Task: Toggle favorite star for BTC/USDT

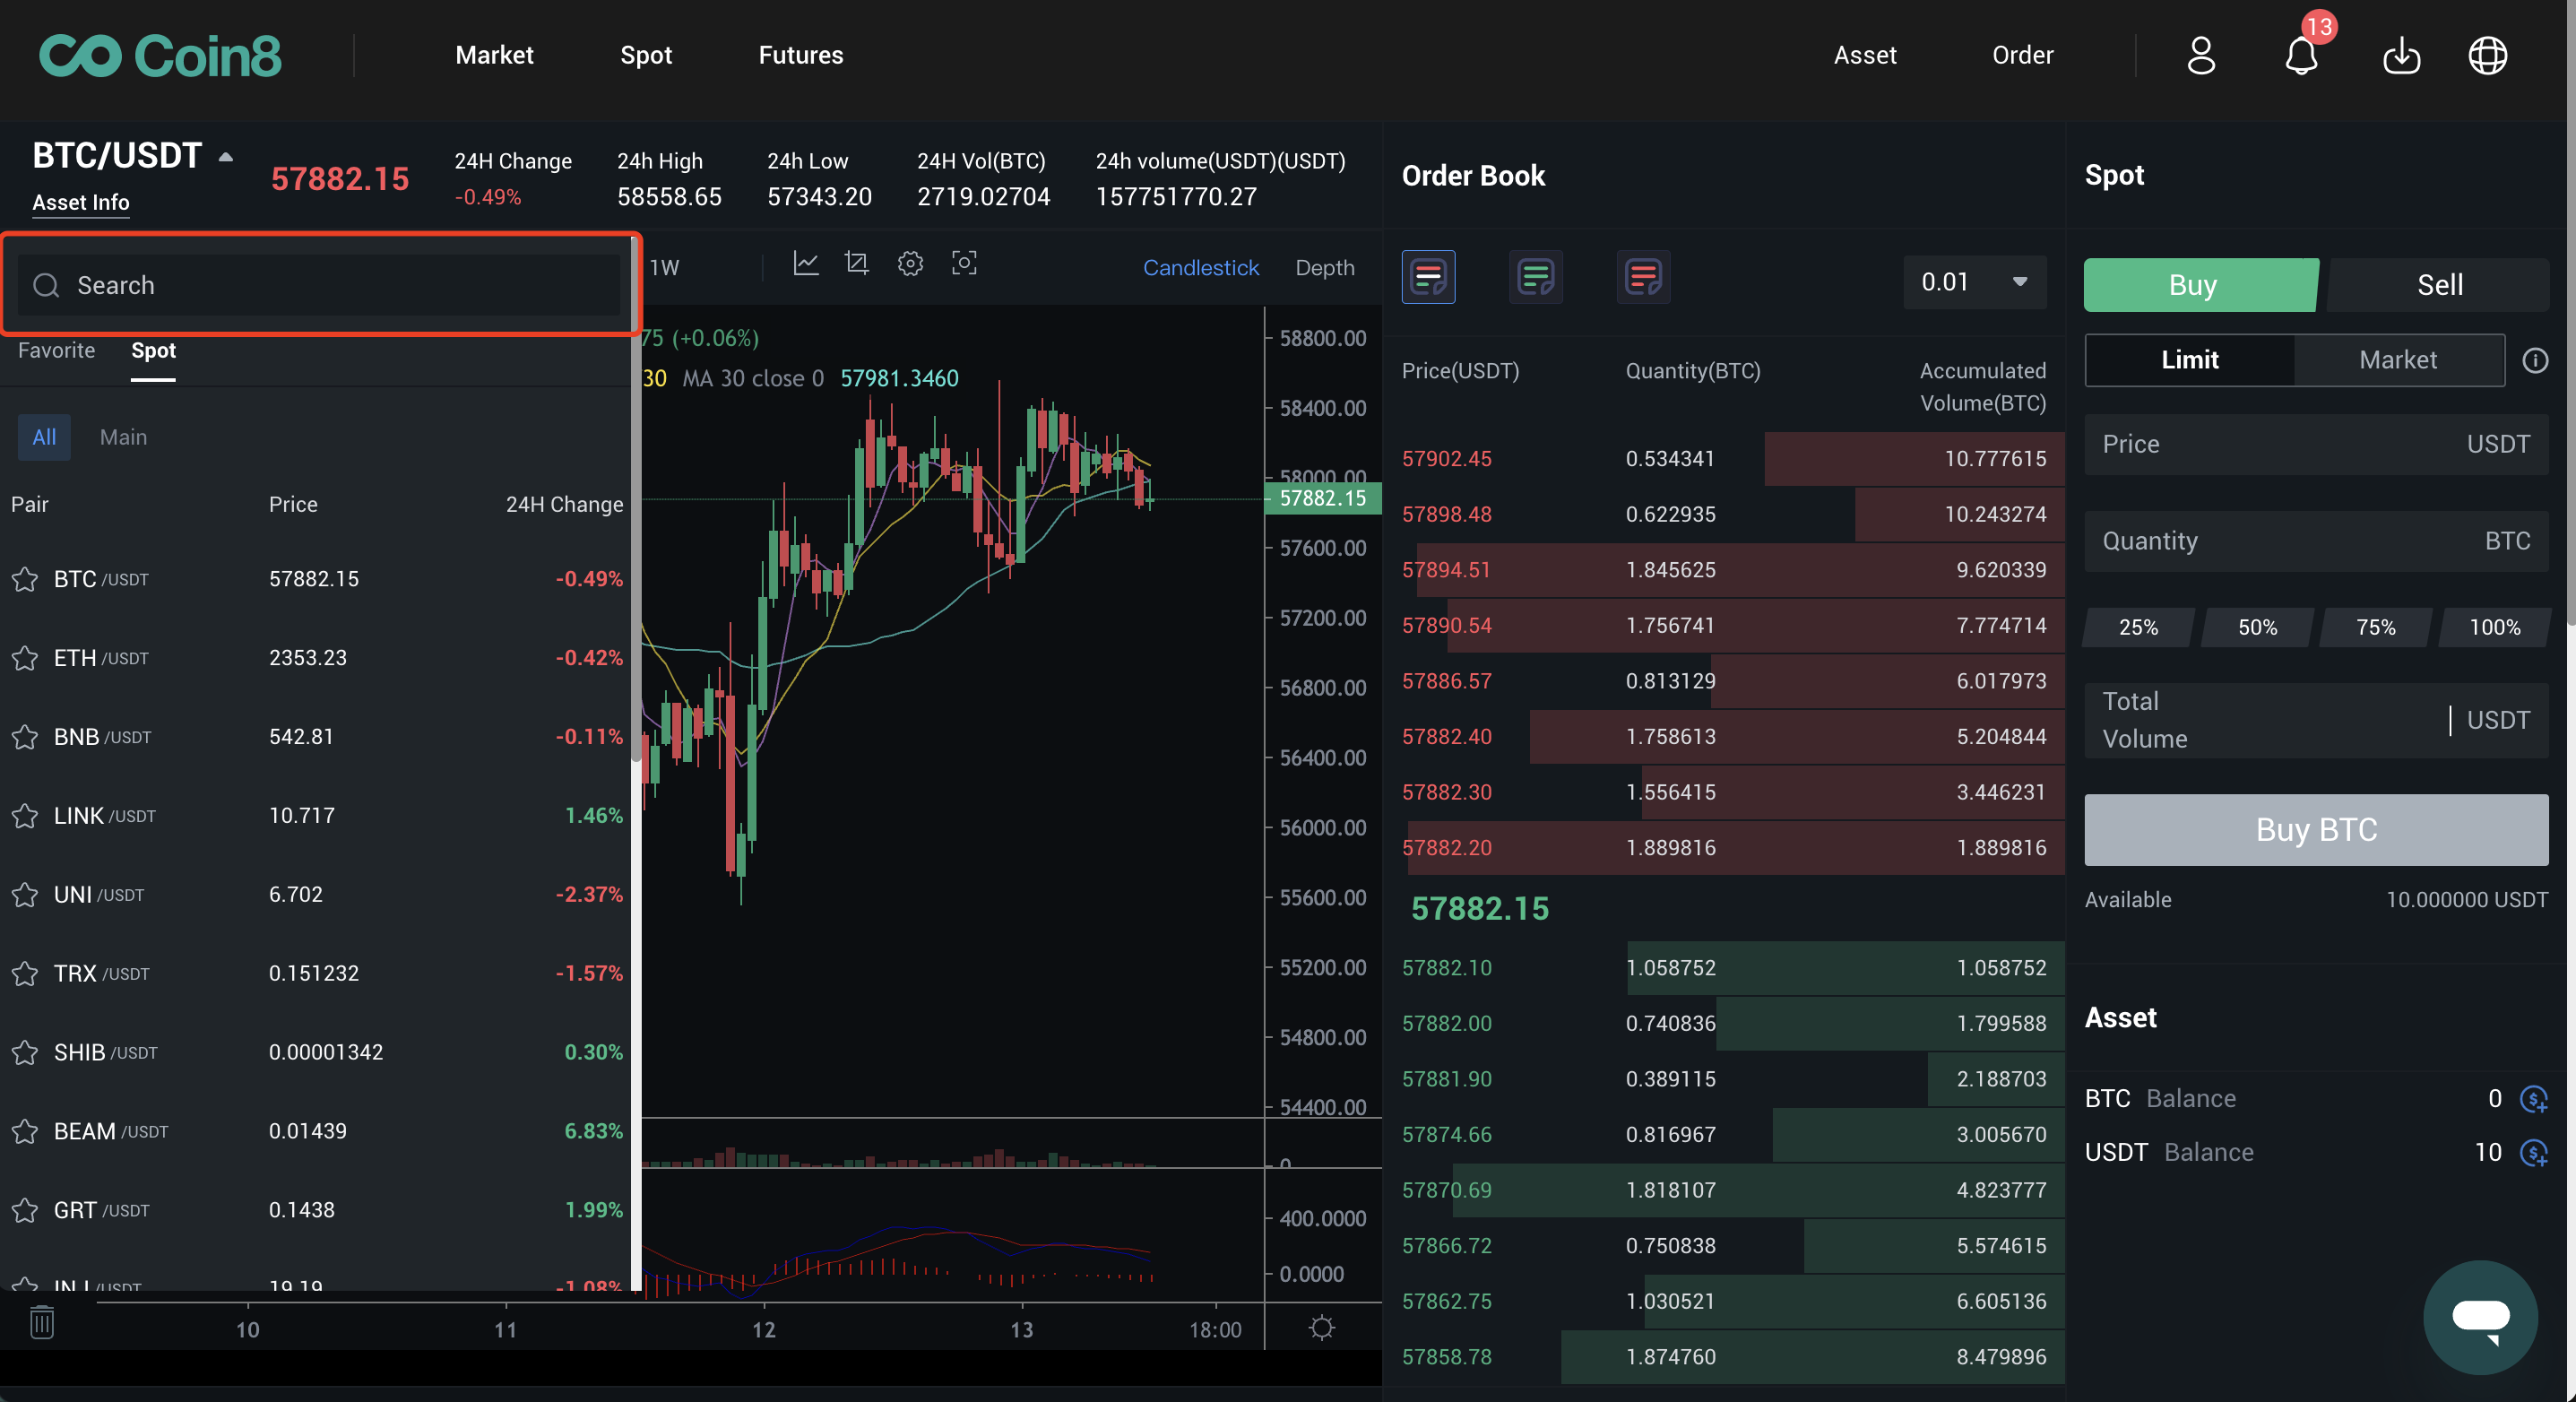Action: tap(25, 579)
